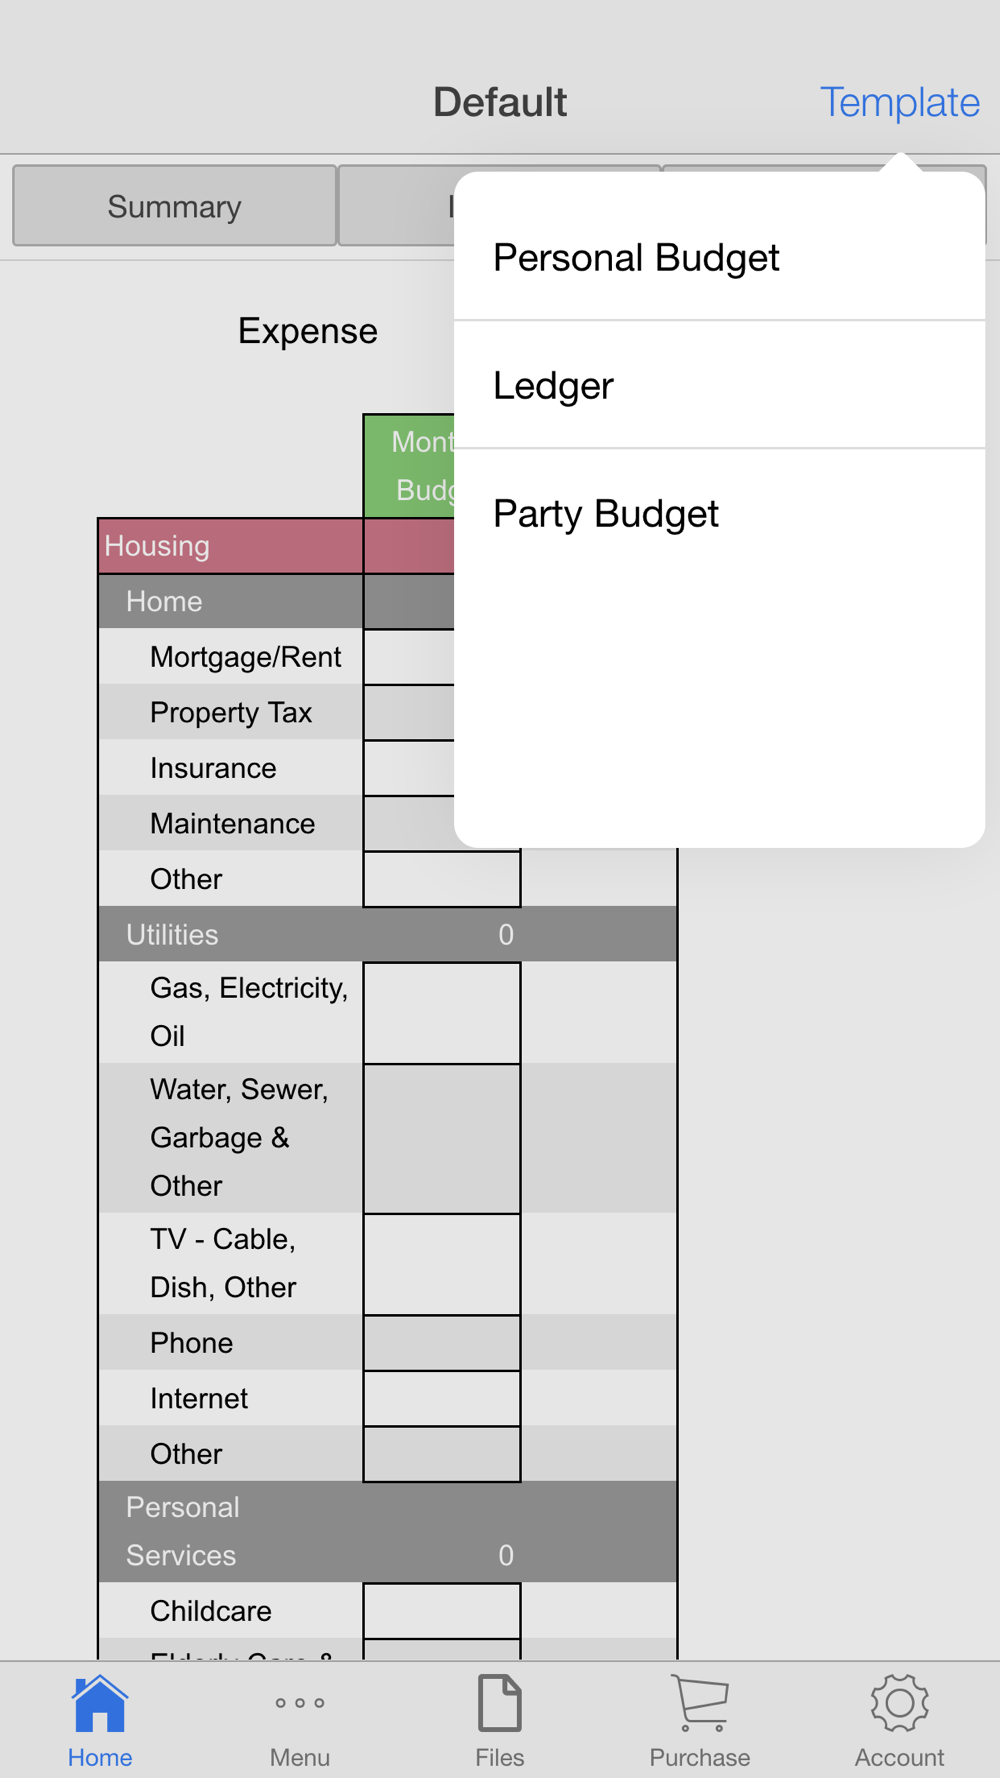This screenshot has height=1778, width=1000.
Task: Tap the Mortgage/Rent row label
Action: (245, 657)
